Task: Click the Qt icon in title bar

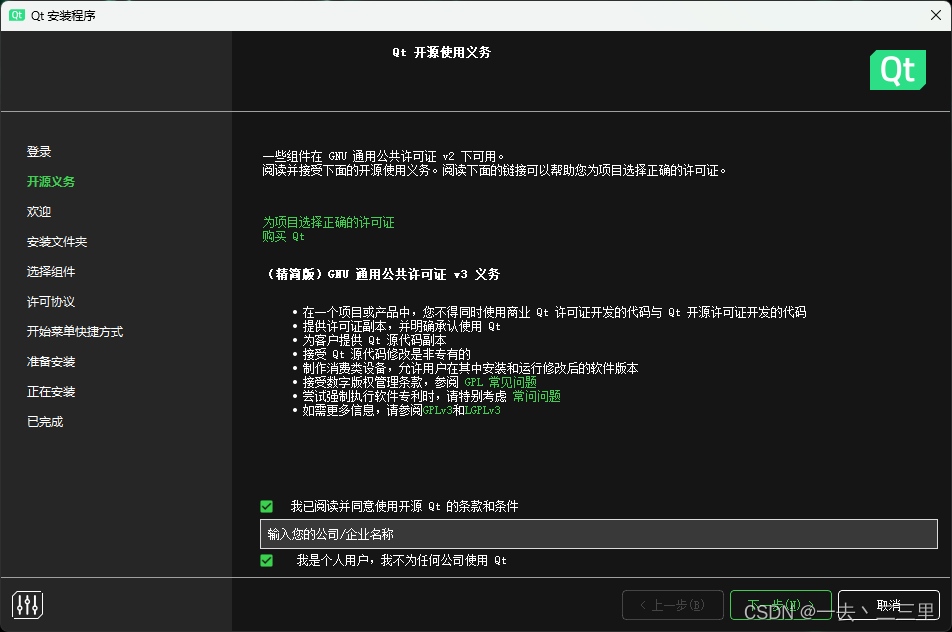Action: point(17,15)
